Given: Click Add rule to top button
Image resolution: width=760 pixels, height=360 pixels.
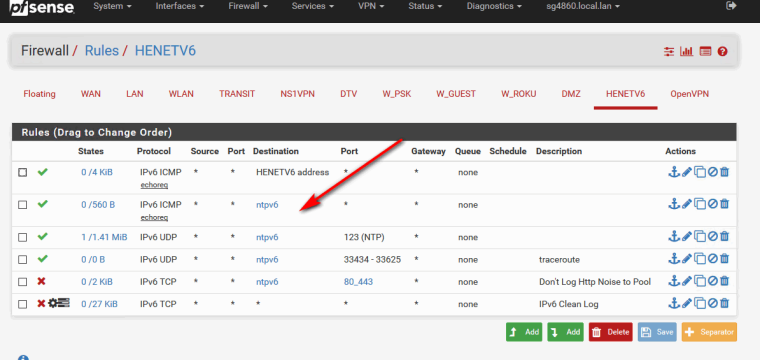Looking at the screenshot, I should tap(525, 332).
